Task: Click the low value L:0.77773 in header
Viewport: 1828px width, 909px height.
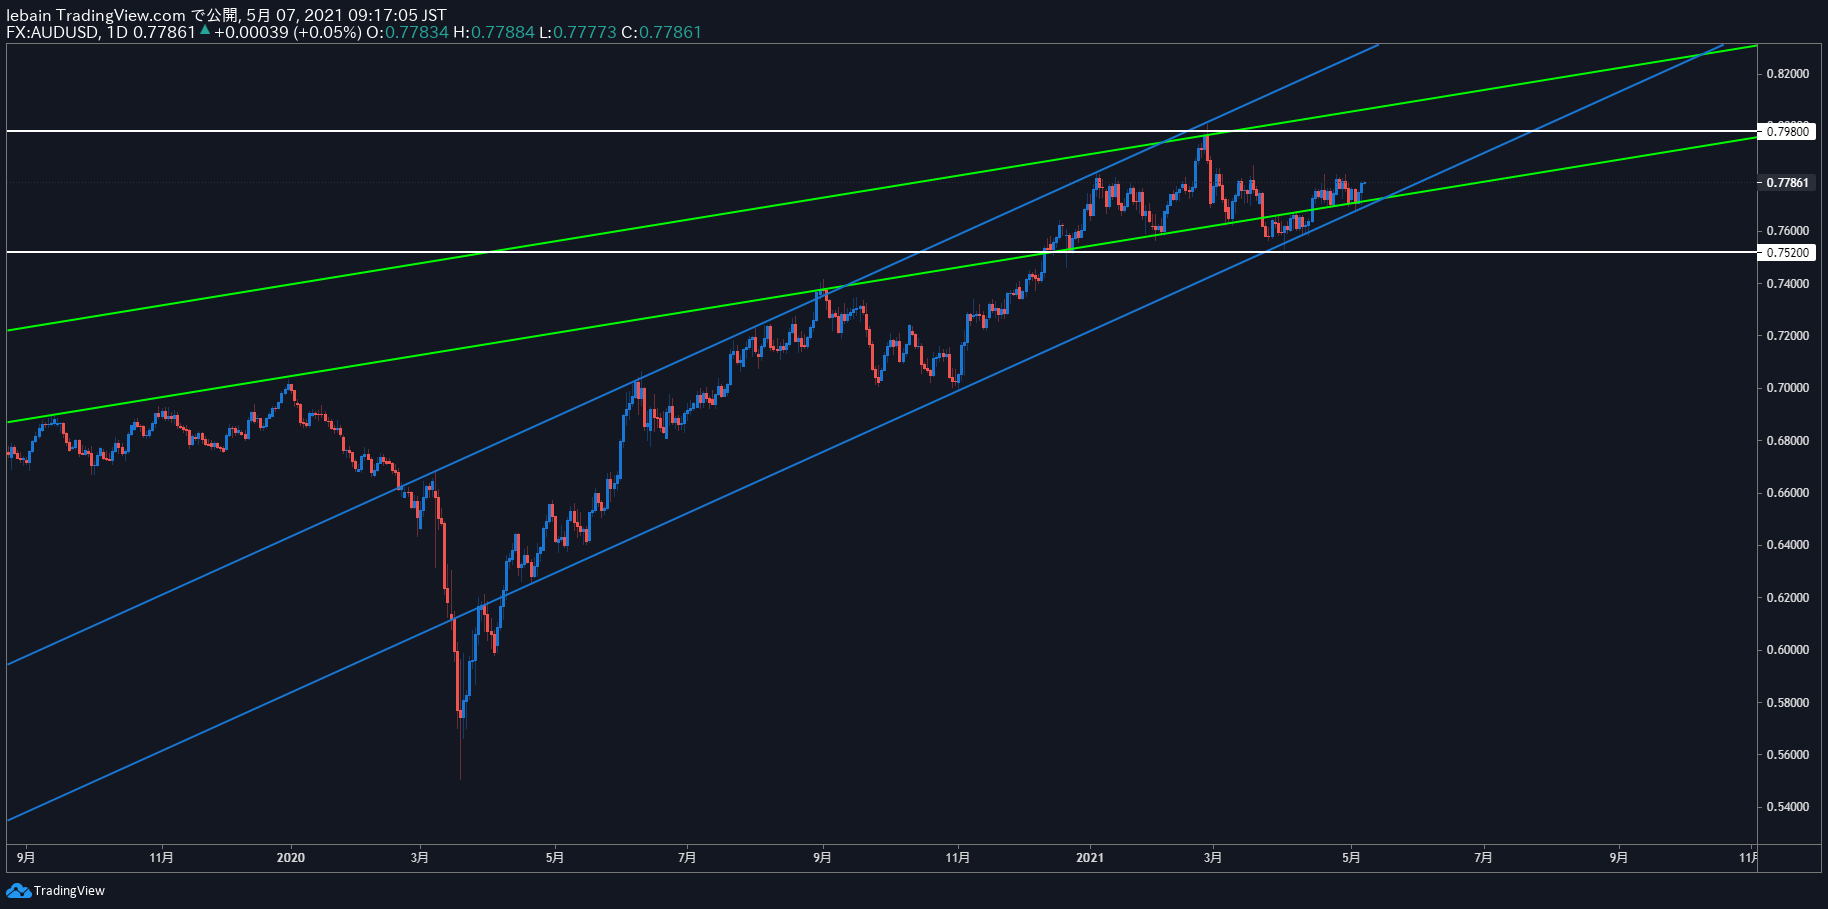Action: tap(578, 32)
